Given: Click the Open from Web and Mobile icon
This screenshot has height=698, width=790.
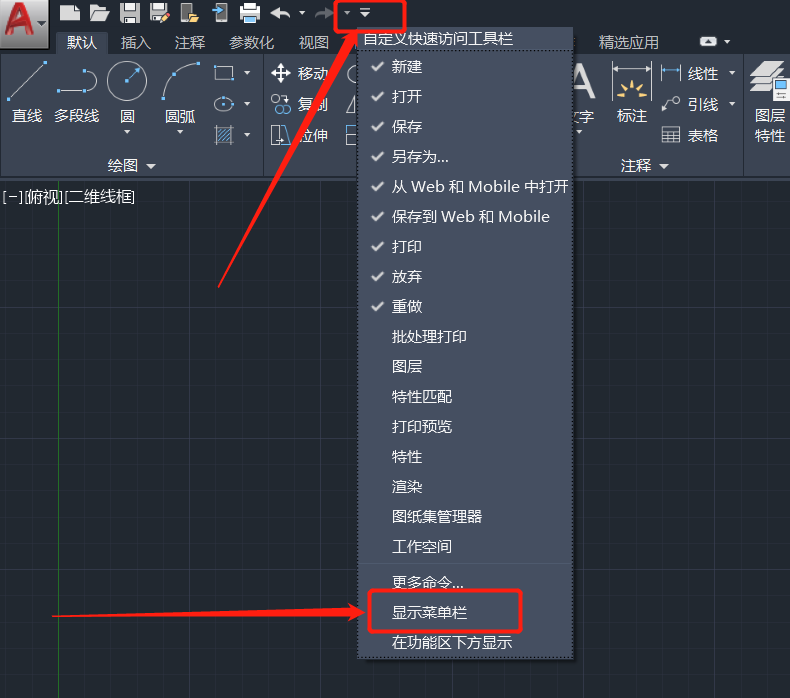Looking at the screenshot, I should [x=190, y=13].
